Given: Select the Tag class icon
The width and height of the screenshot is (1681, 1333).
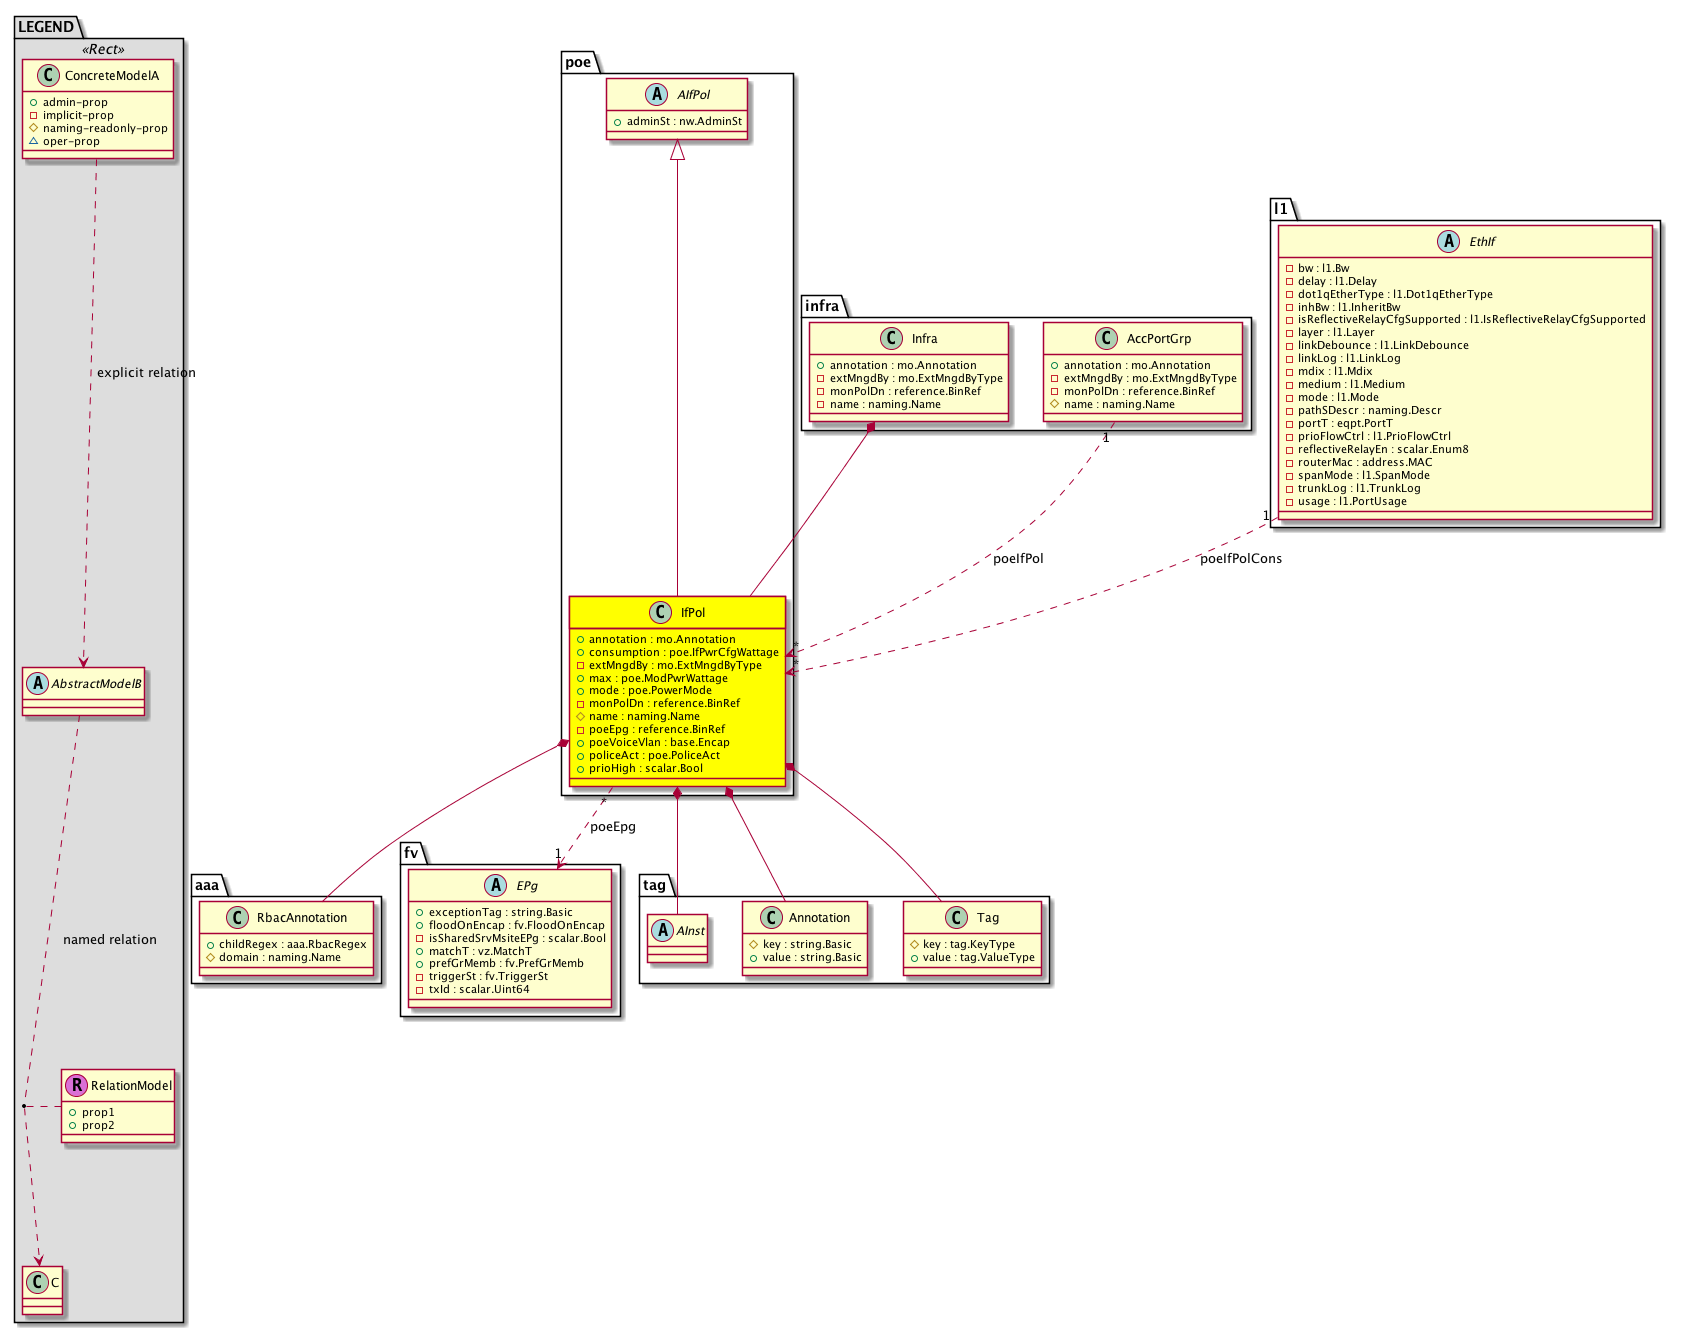Looking at the screenshot, I should 956,917.
